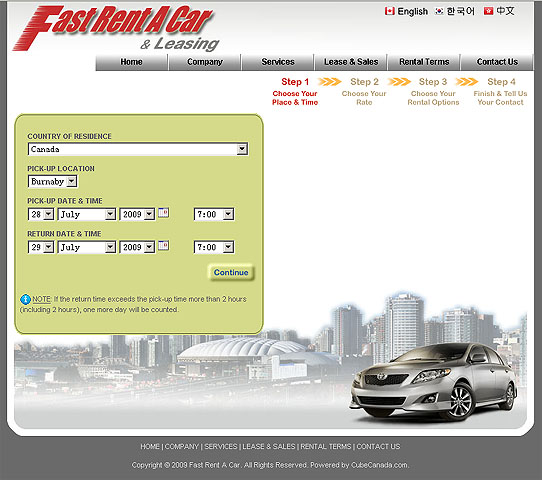Click the blue info icon beside NOTE
The image size is (542, 480).
click(x=25, y=299)
